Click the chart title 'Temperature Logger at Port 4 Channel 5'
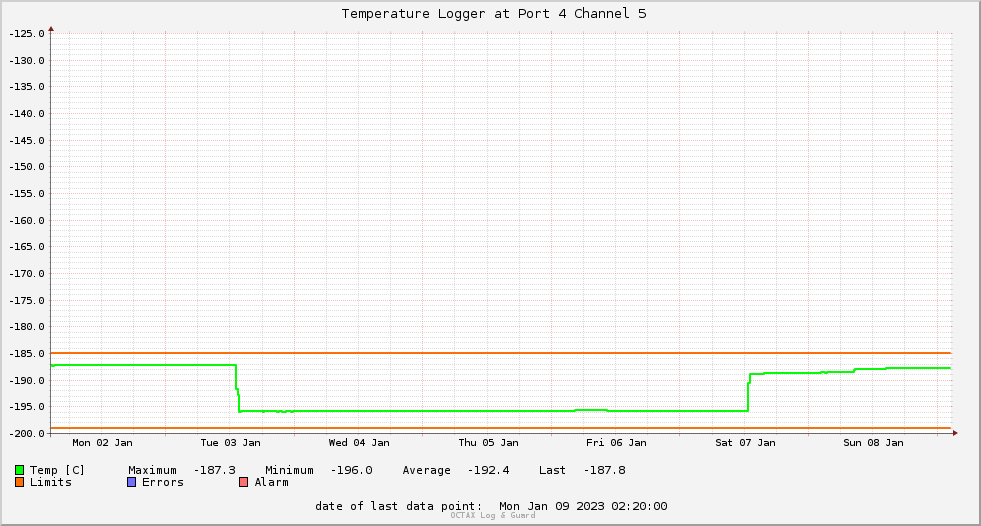This screenshot has height=526, width=981. (x=494, y=14)
